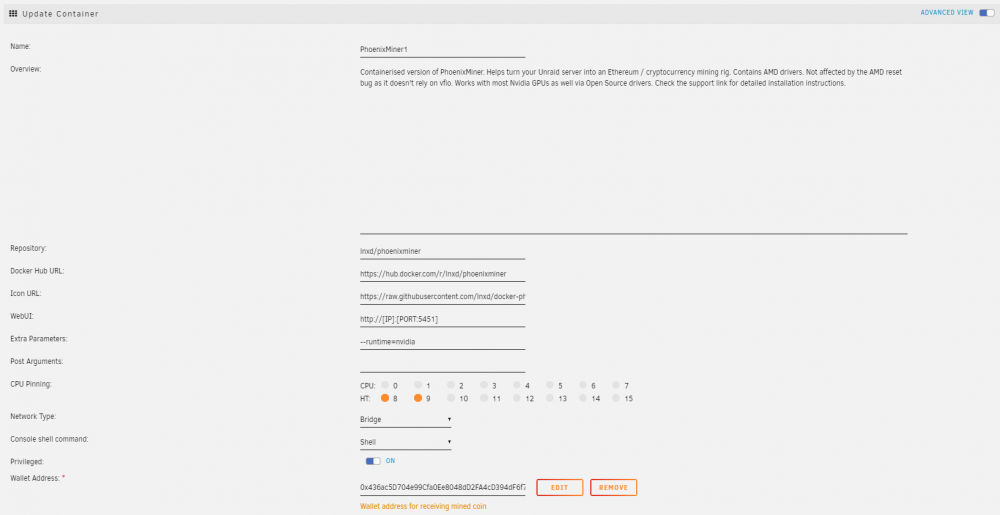
Task: Click the Icon URL input field
Action: pos(443,296)
